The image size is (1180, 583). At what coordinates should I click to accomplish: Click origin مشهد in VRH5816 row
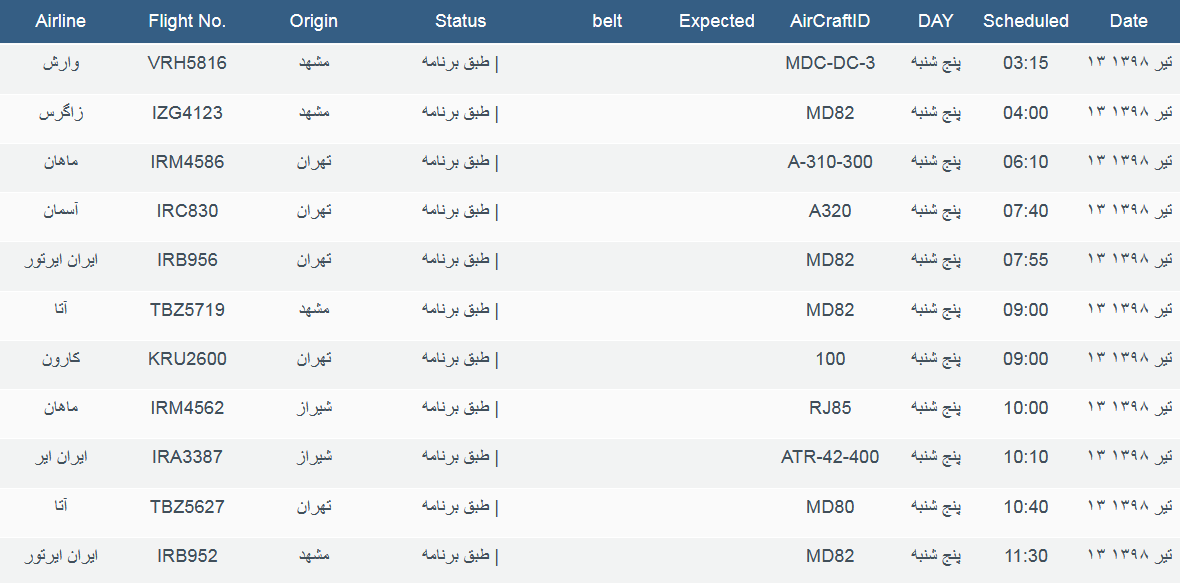point(315,62)
